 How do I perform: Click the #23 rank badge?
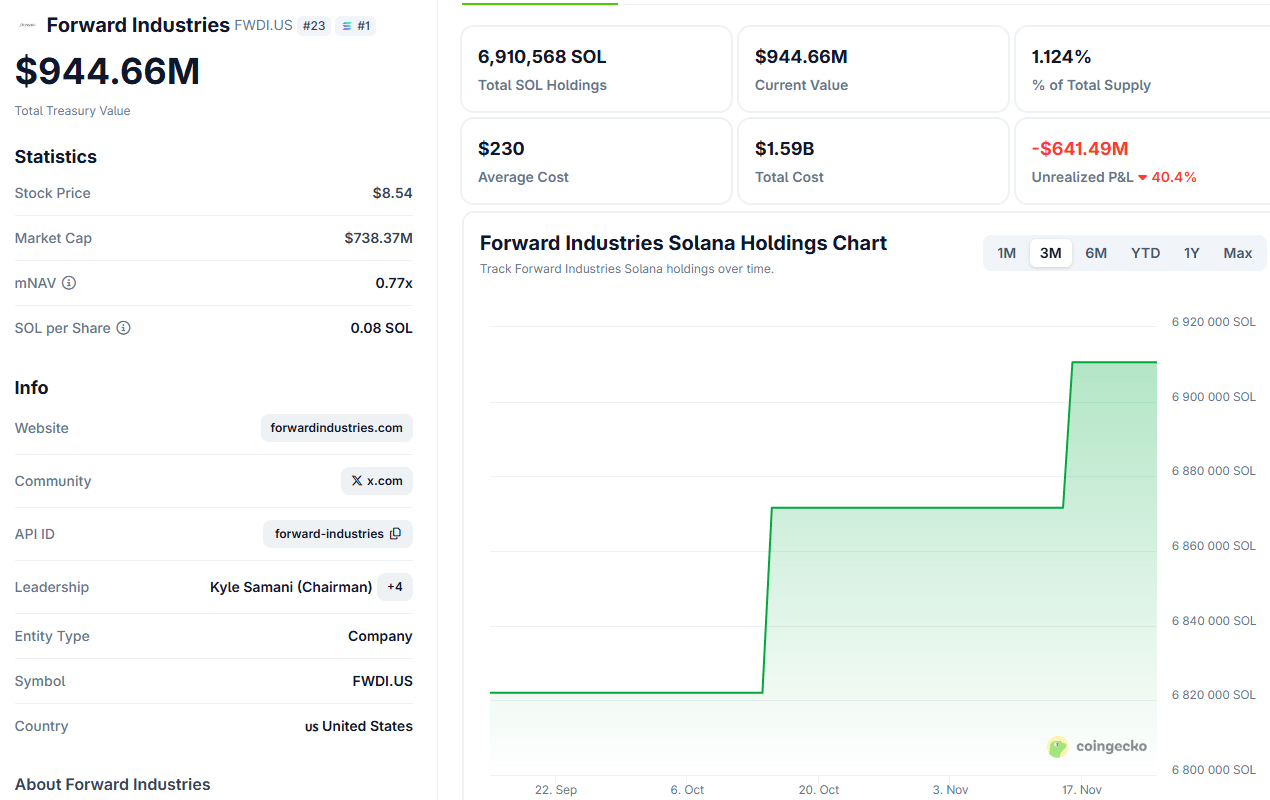314,26
